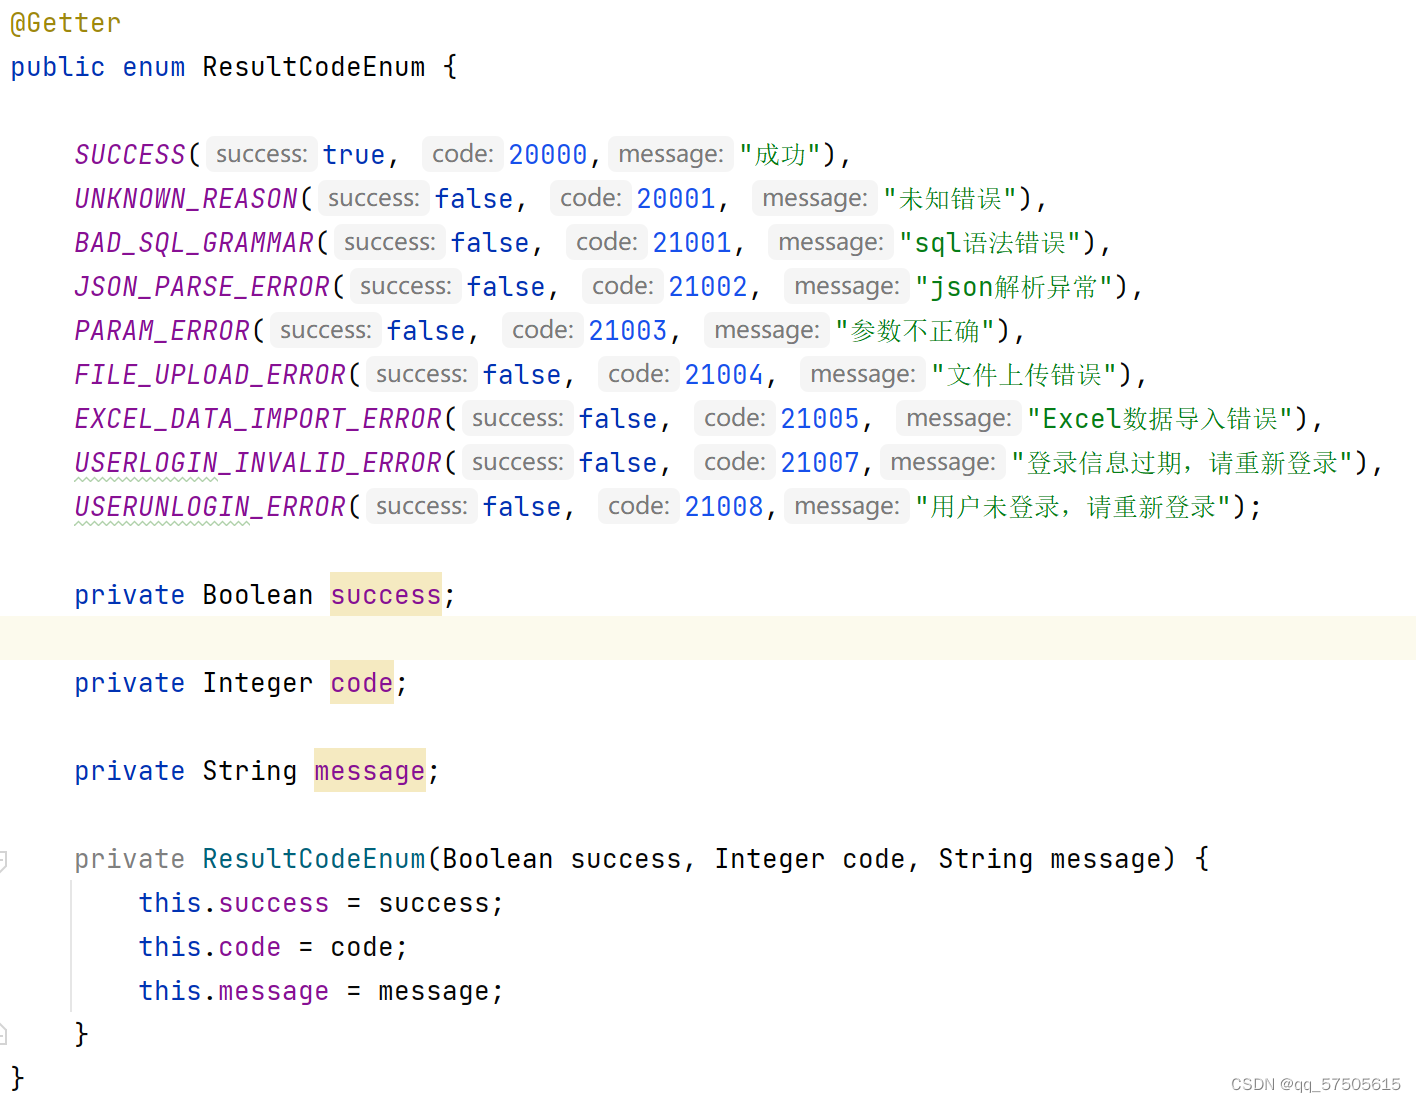The width and height of the screenshot is (1416, 1102).
Task: Click this.success inside the constructor body
Action: pos(232,902)
